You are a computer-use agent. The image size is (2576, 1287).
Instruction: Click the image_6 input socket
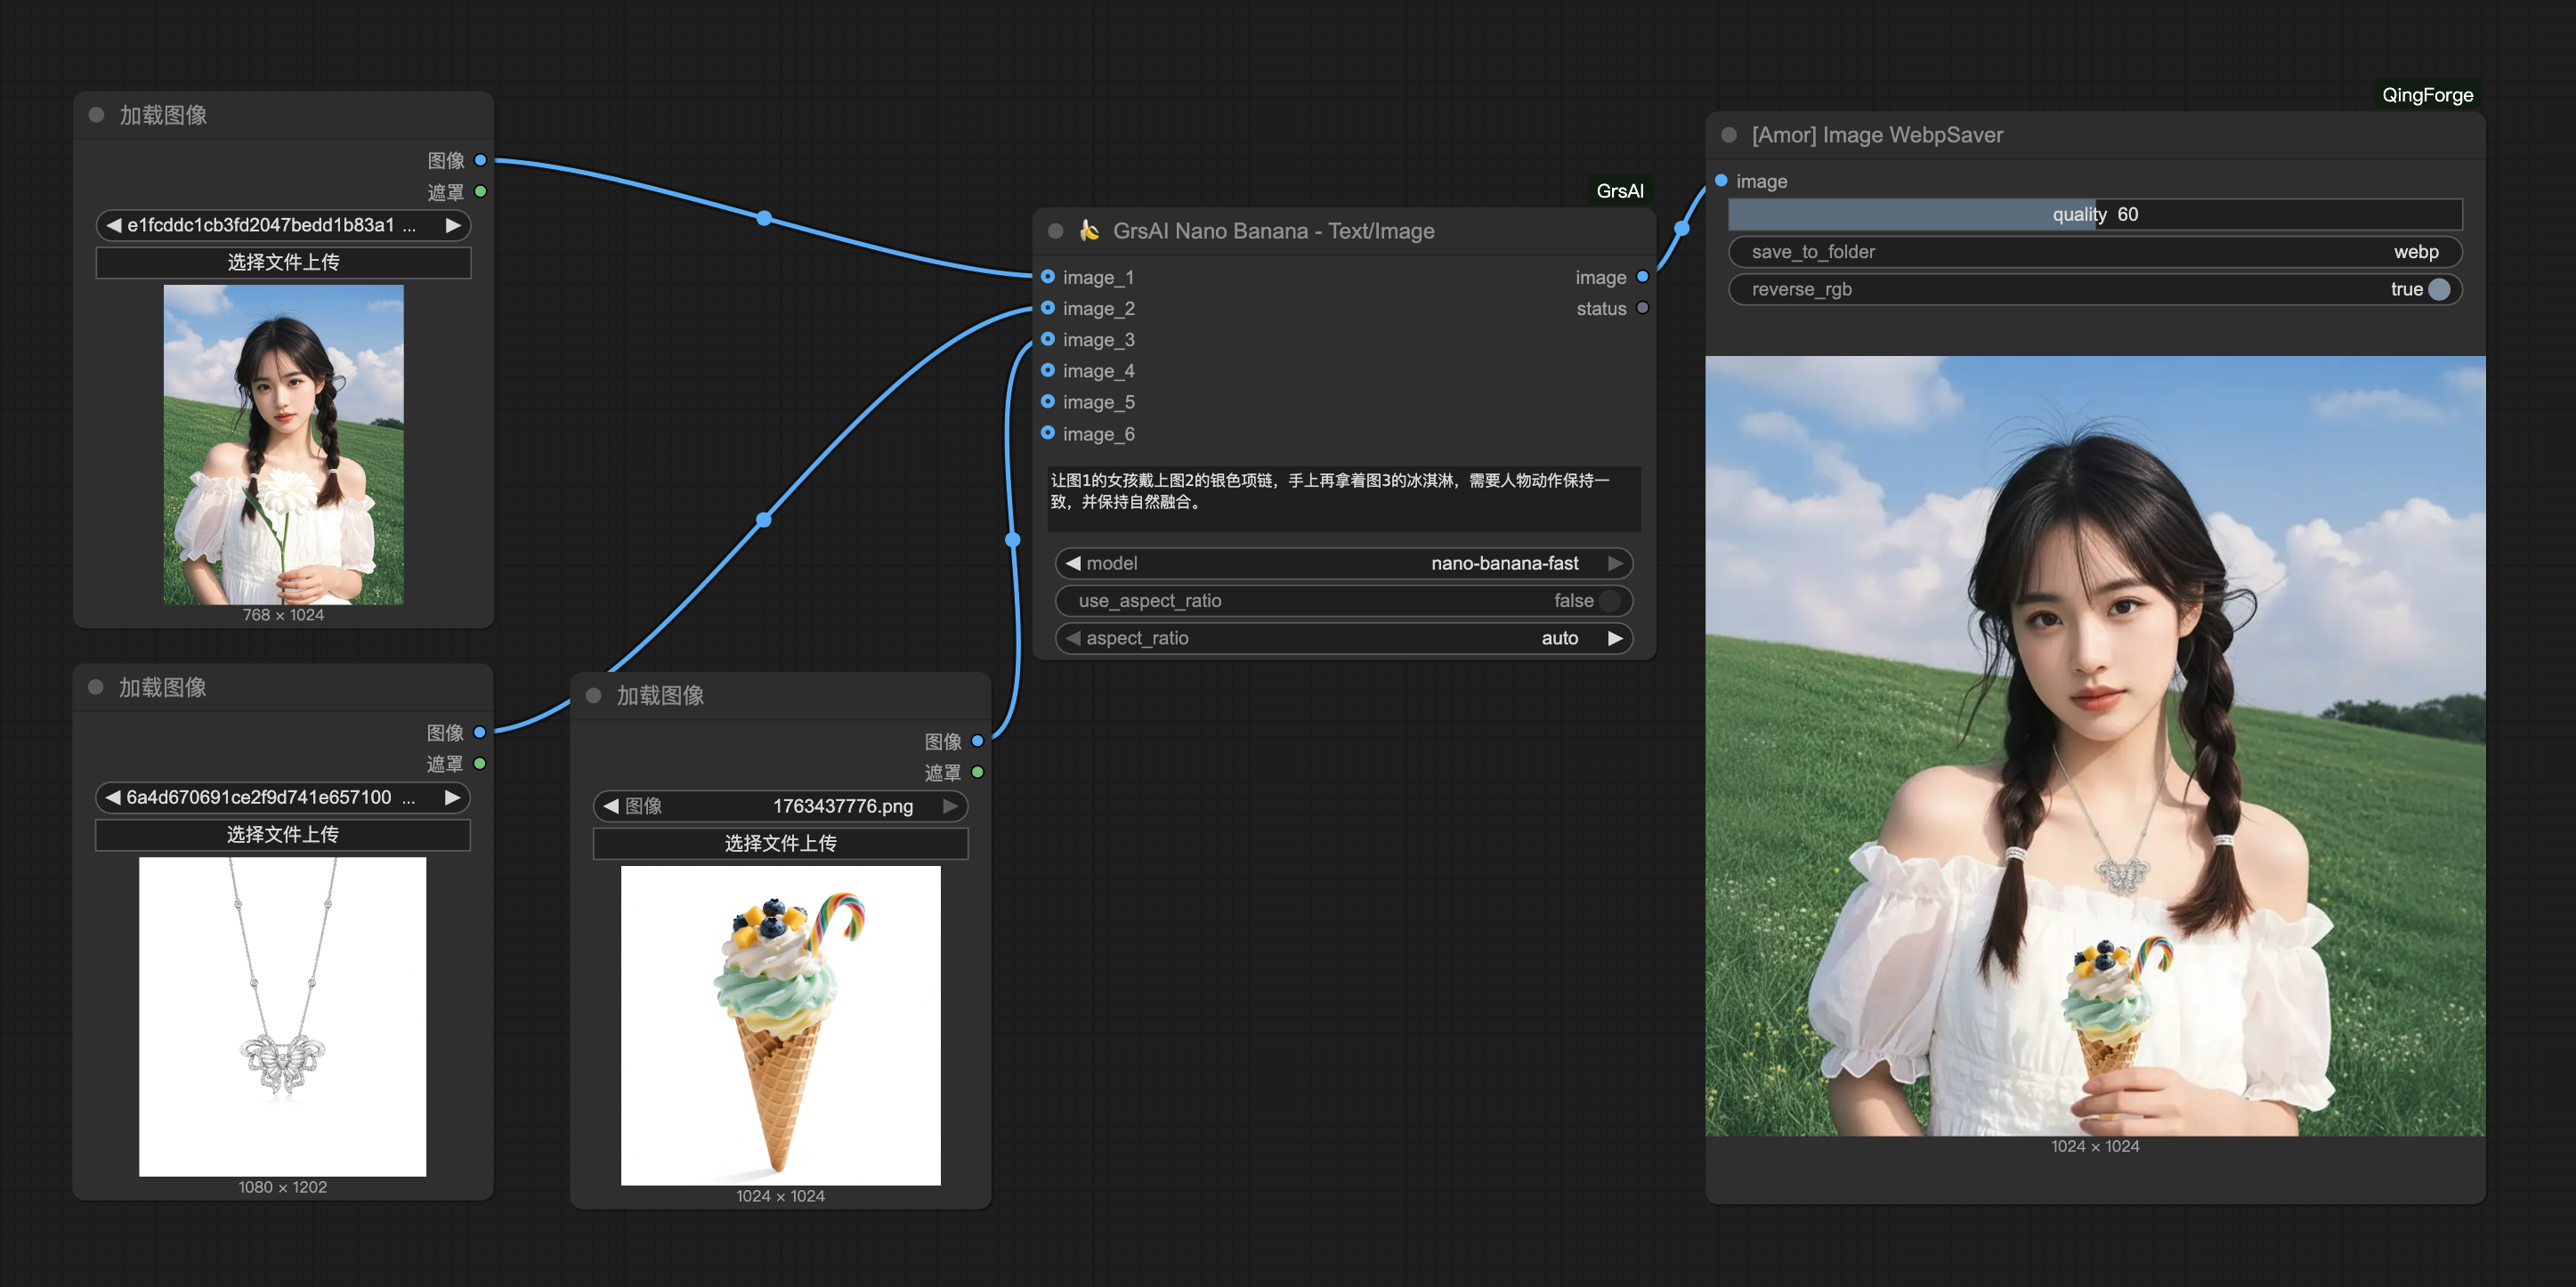pos(1047,433)
